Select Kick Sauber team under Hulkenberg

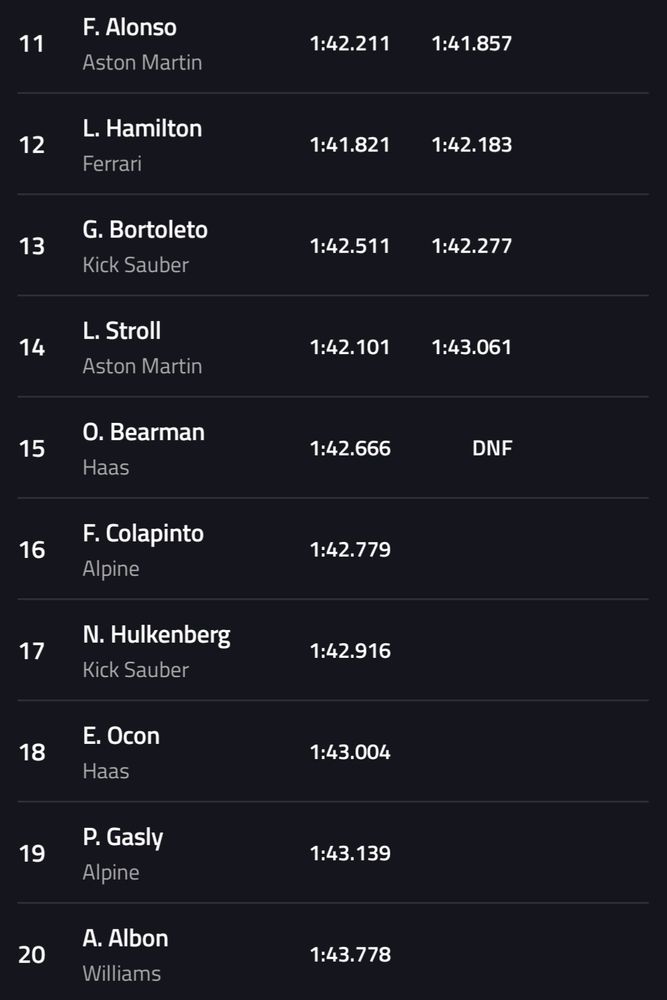click(135, 669)
